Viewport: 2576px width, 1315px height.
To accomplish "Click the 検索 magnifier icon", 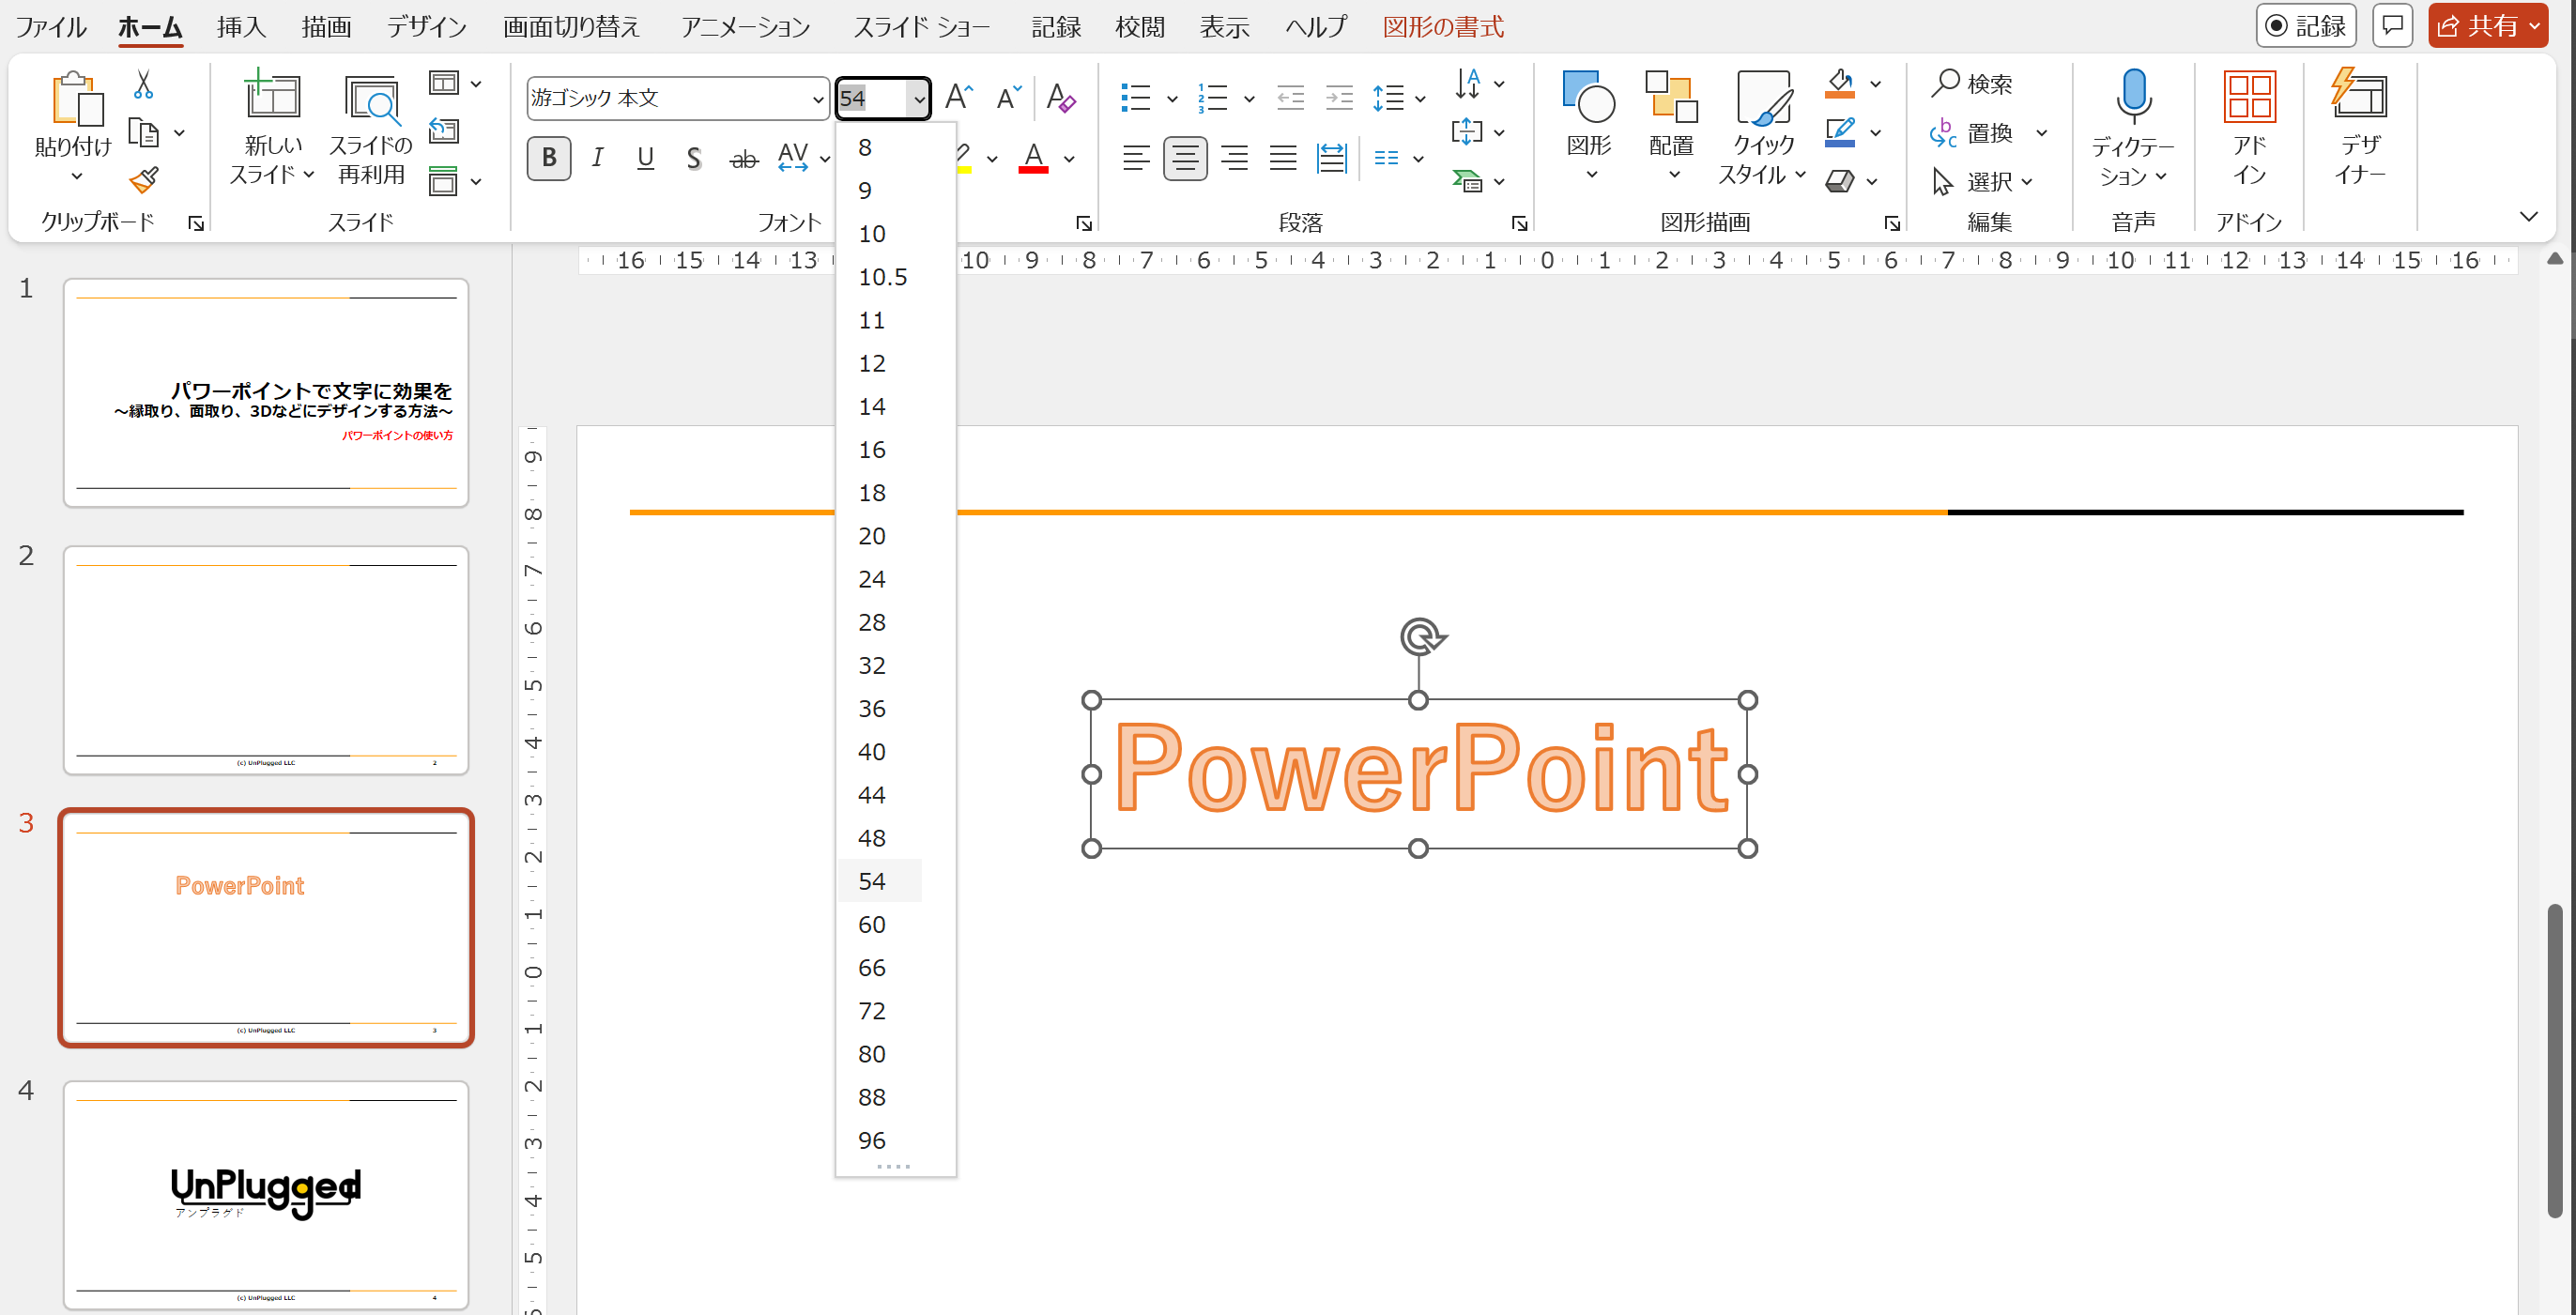I will pyautogui.click(x=1945, y=83).
